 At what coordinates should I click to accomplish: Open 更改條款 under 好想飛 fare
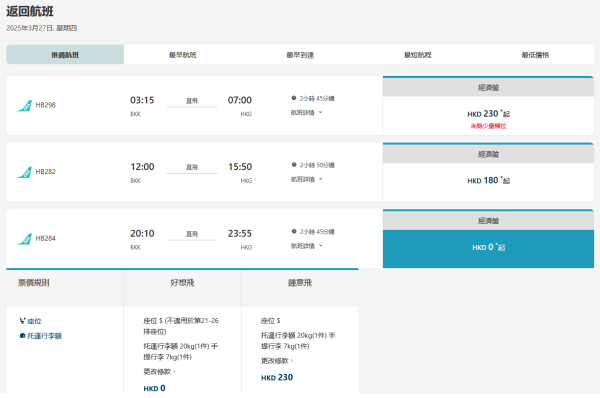tap(159, 372)
